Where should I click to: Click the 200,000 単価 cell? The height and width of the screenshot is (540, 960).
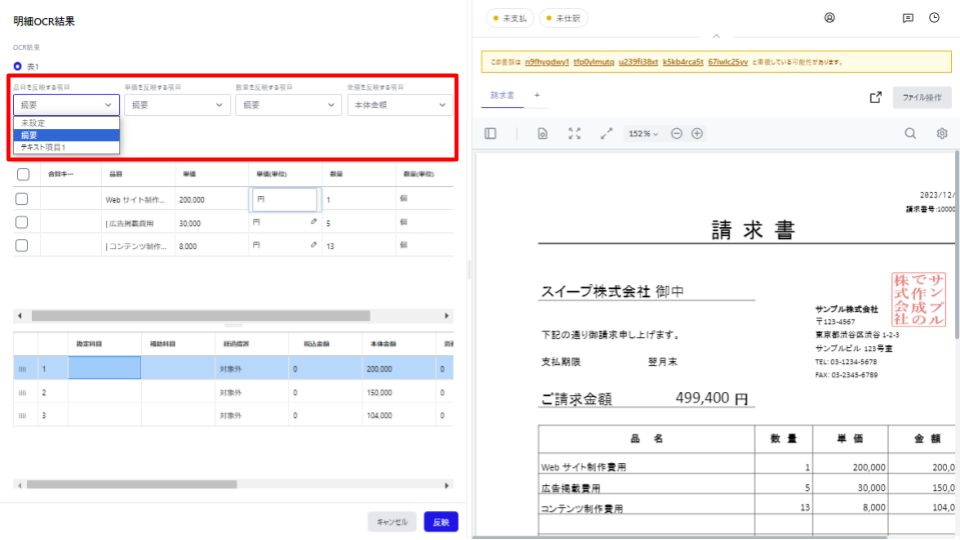pyautogui.click(x=211, y=200)
